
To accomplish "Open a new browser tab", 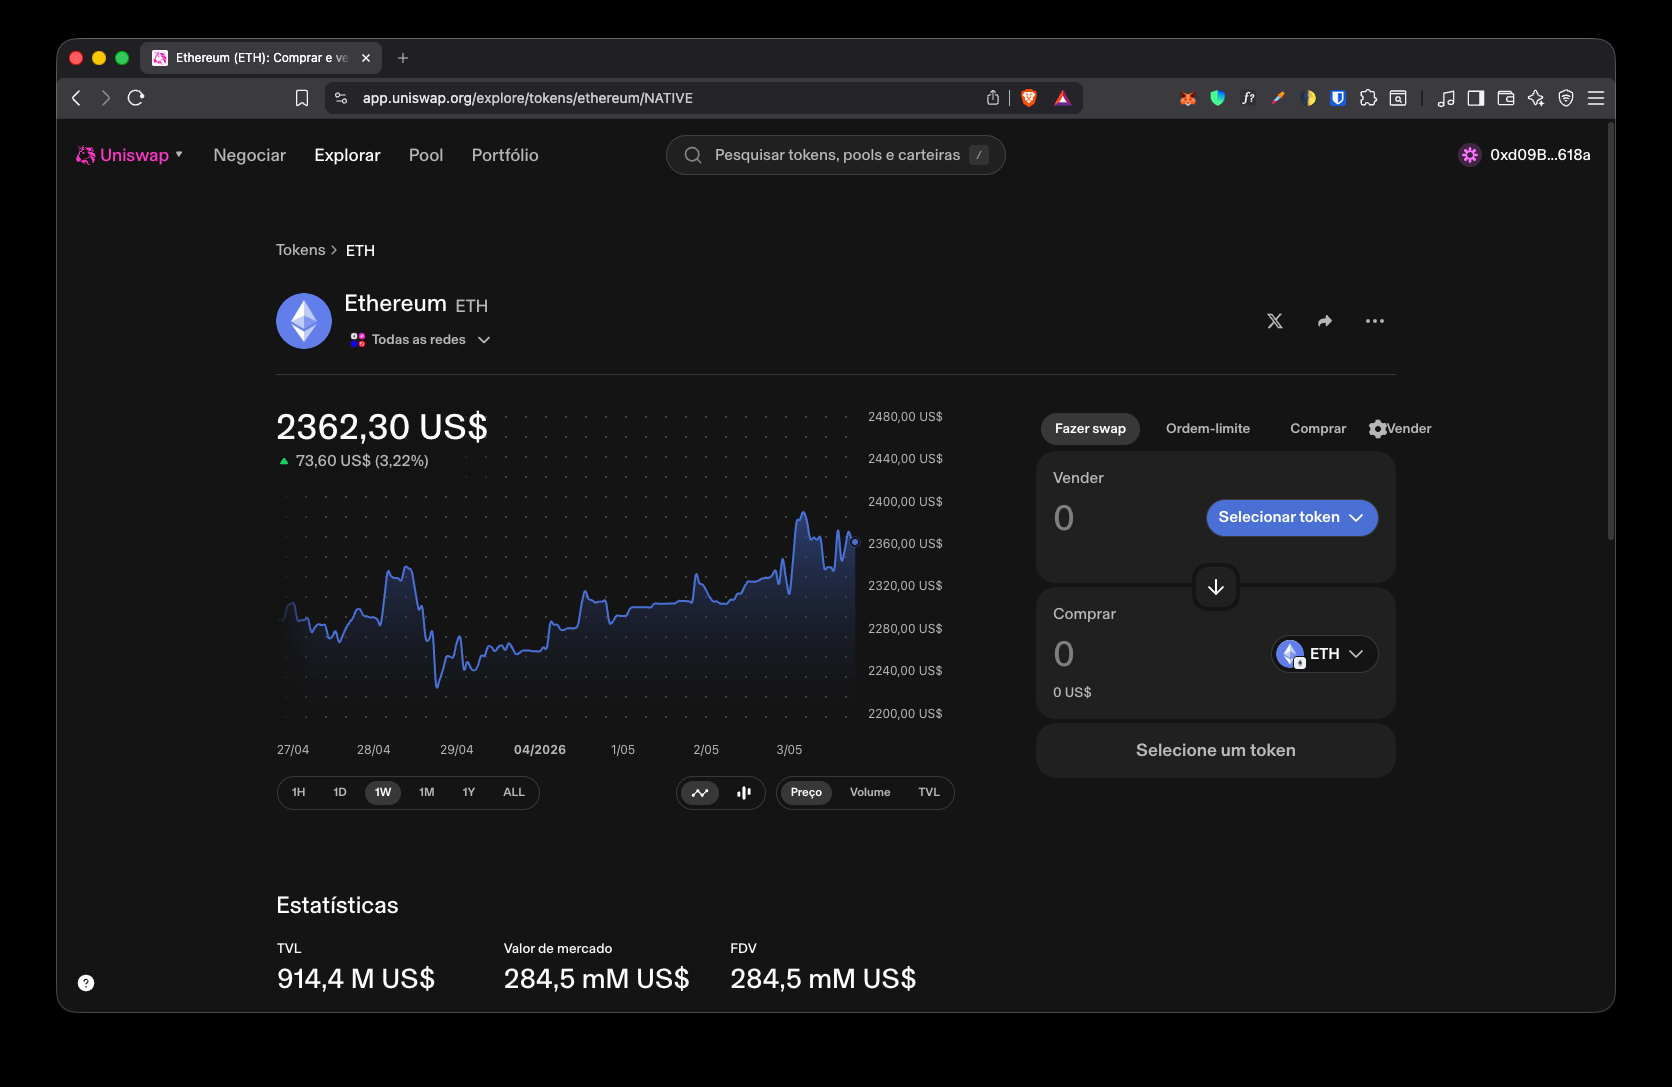I will (403, 58).
